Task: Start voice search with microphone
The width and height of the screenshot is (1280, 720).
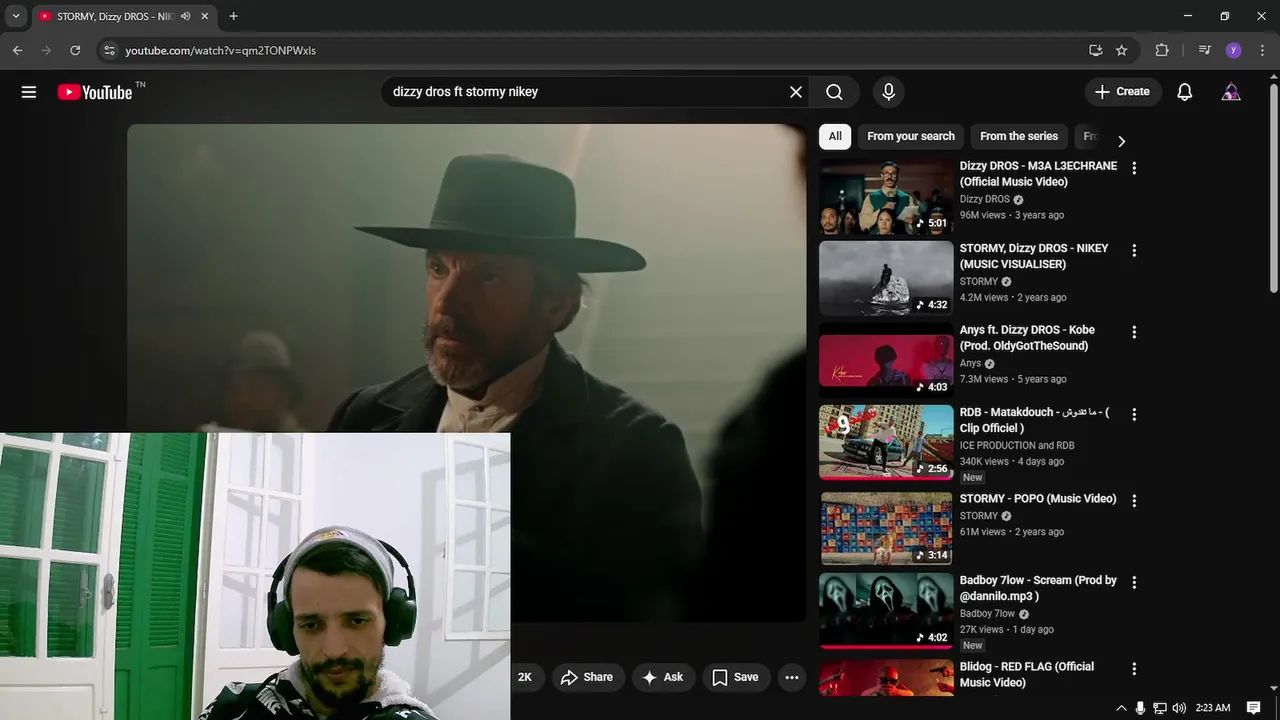Action: tap(888, 92)
